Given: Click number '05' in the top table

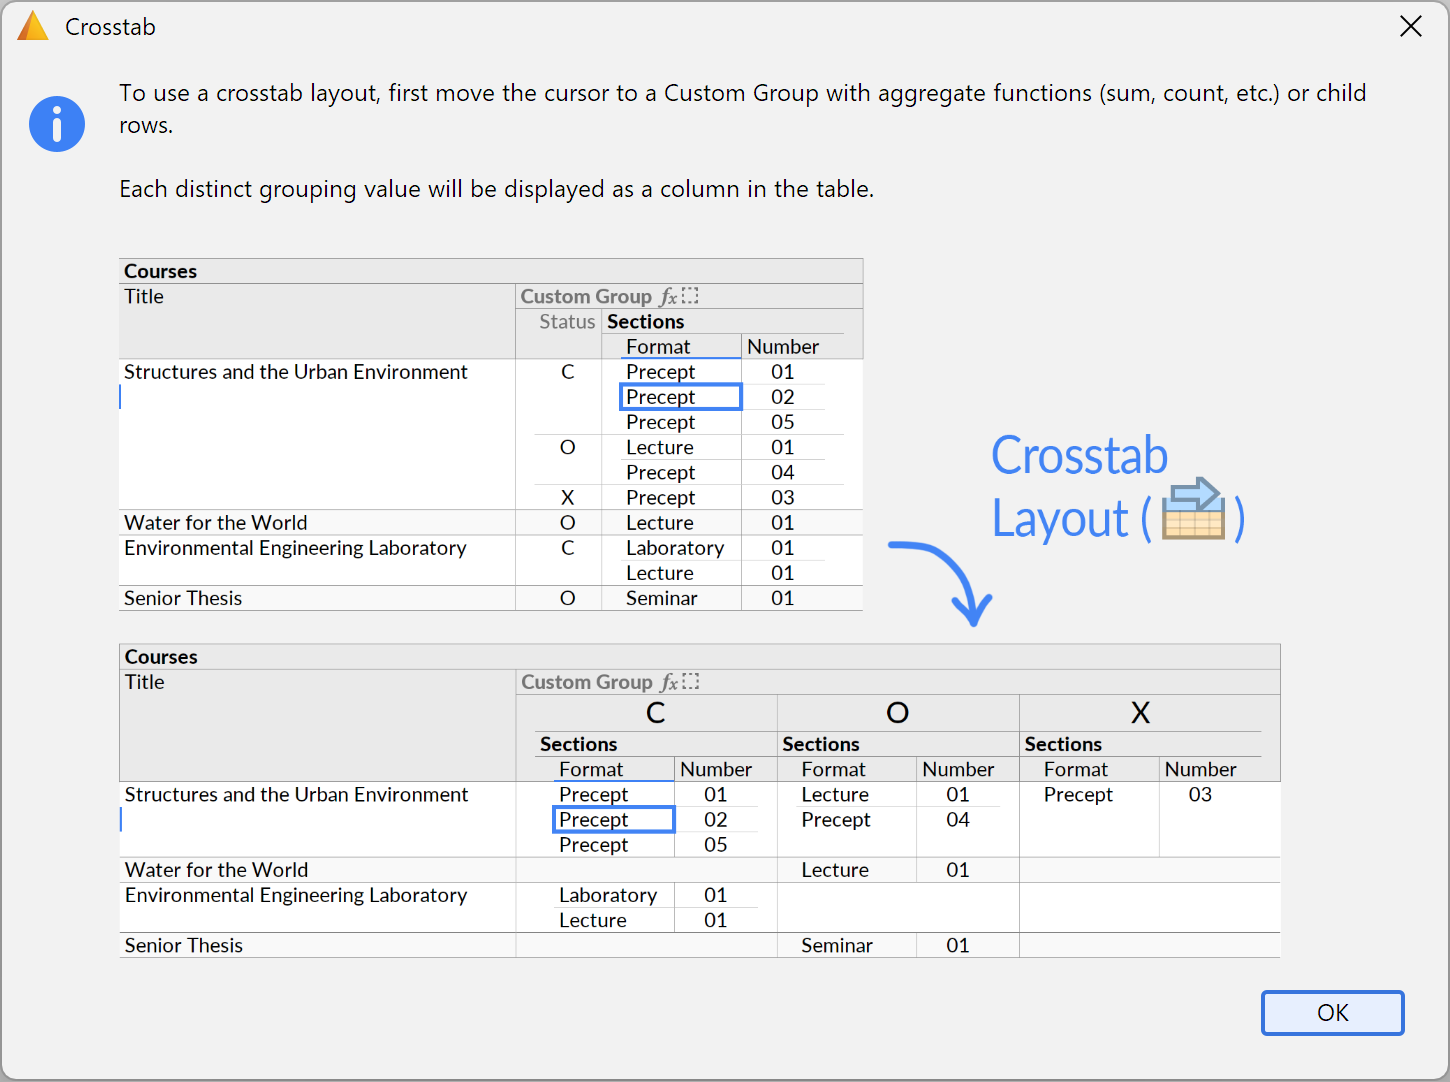Looking at the screenshot, I should point(783,422).
